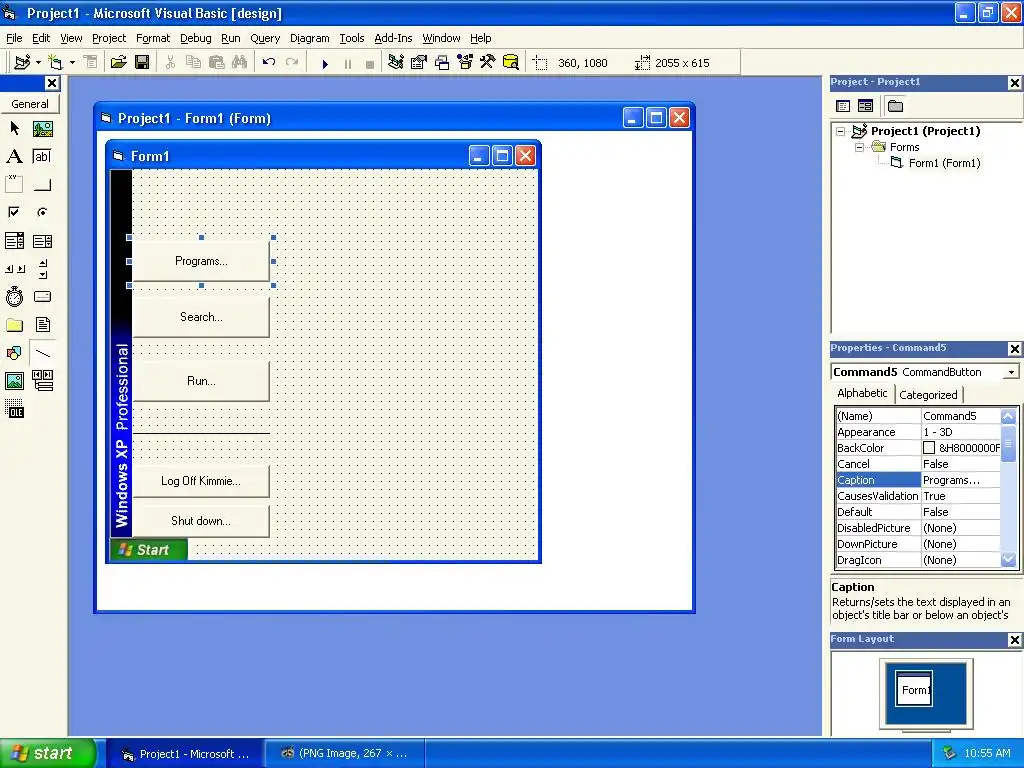Viewport: 1024px width, 768px height.
Task: Select the Frame control tool
Action: pos(14,185)
